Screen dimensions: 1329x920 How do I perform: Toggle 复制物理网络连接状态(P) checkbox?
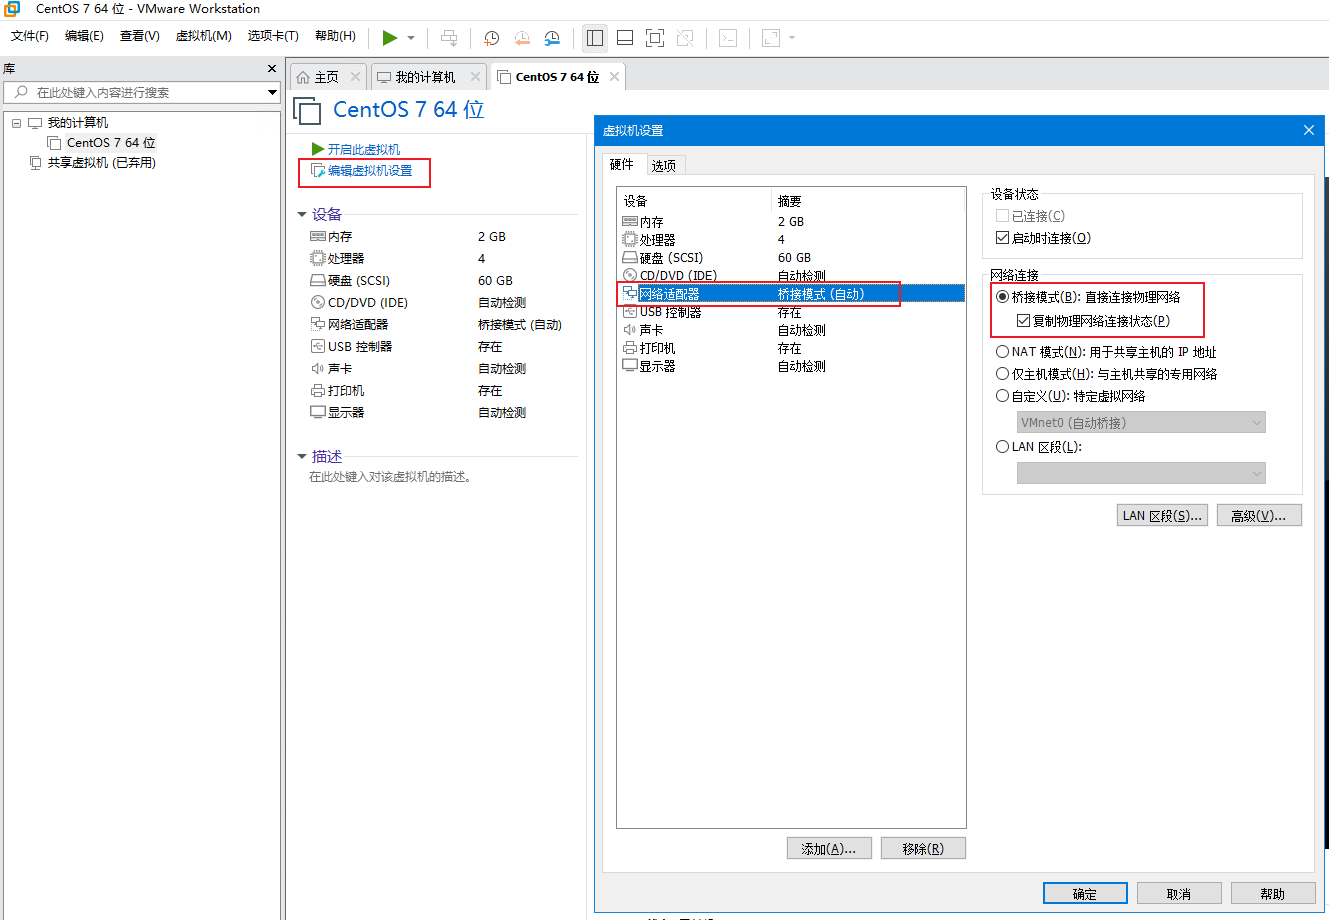point(1023,321)
